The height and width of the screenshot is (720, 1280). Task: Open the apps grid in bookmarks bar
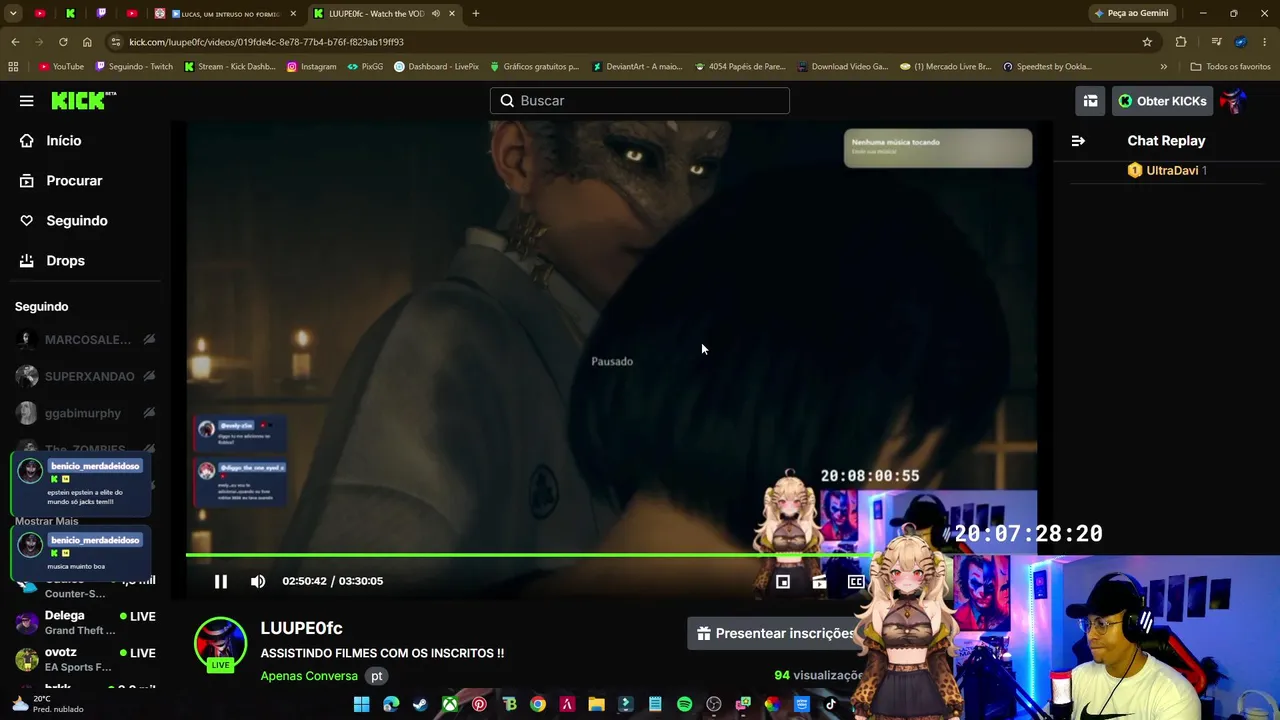pyautogui.click(x=13, y=67)
